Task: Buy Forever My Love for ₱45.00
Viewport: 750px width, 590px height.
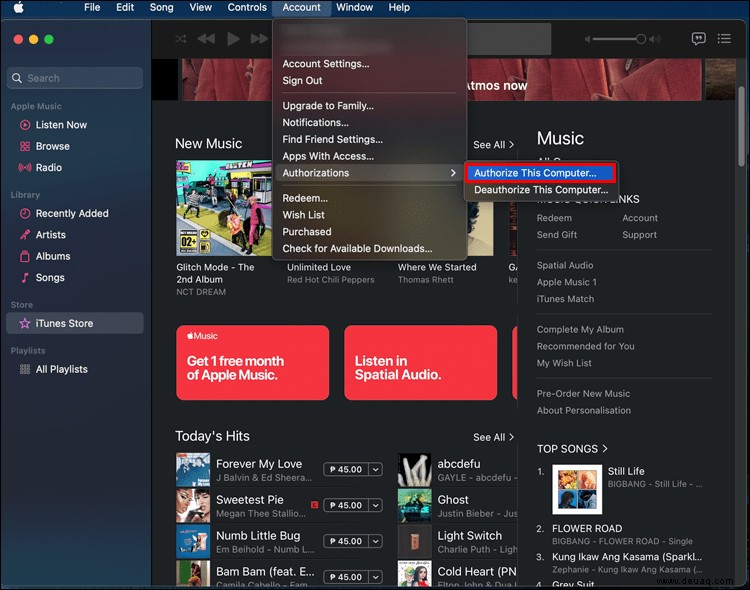Action: 346,469
